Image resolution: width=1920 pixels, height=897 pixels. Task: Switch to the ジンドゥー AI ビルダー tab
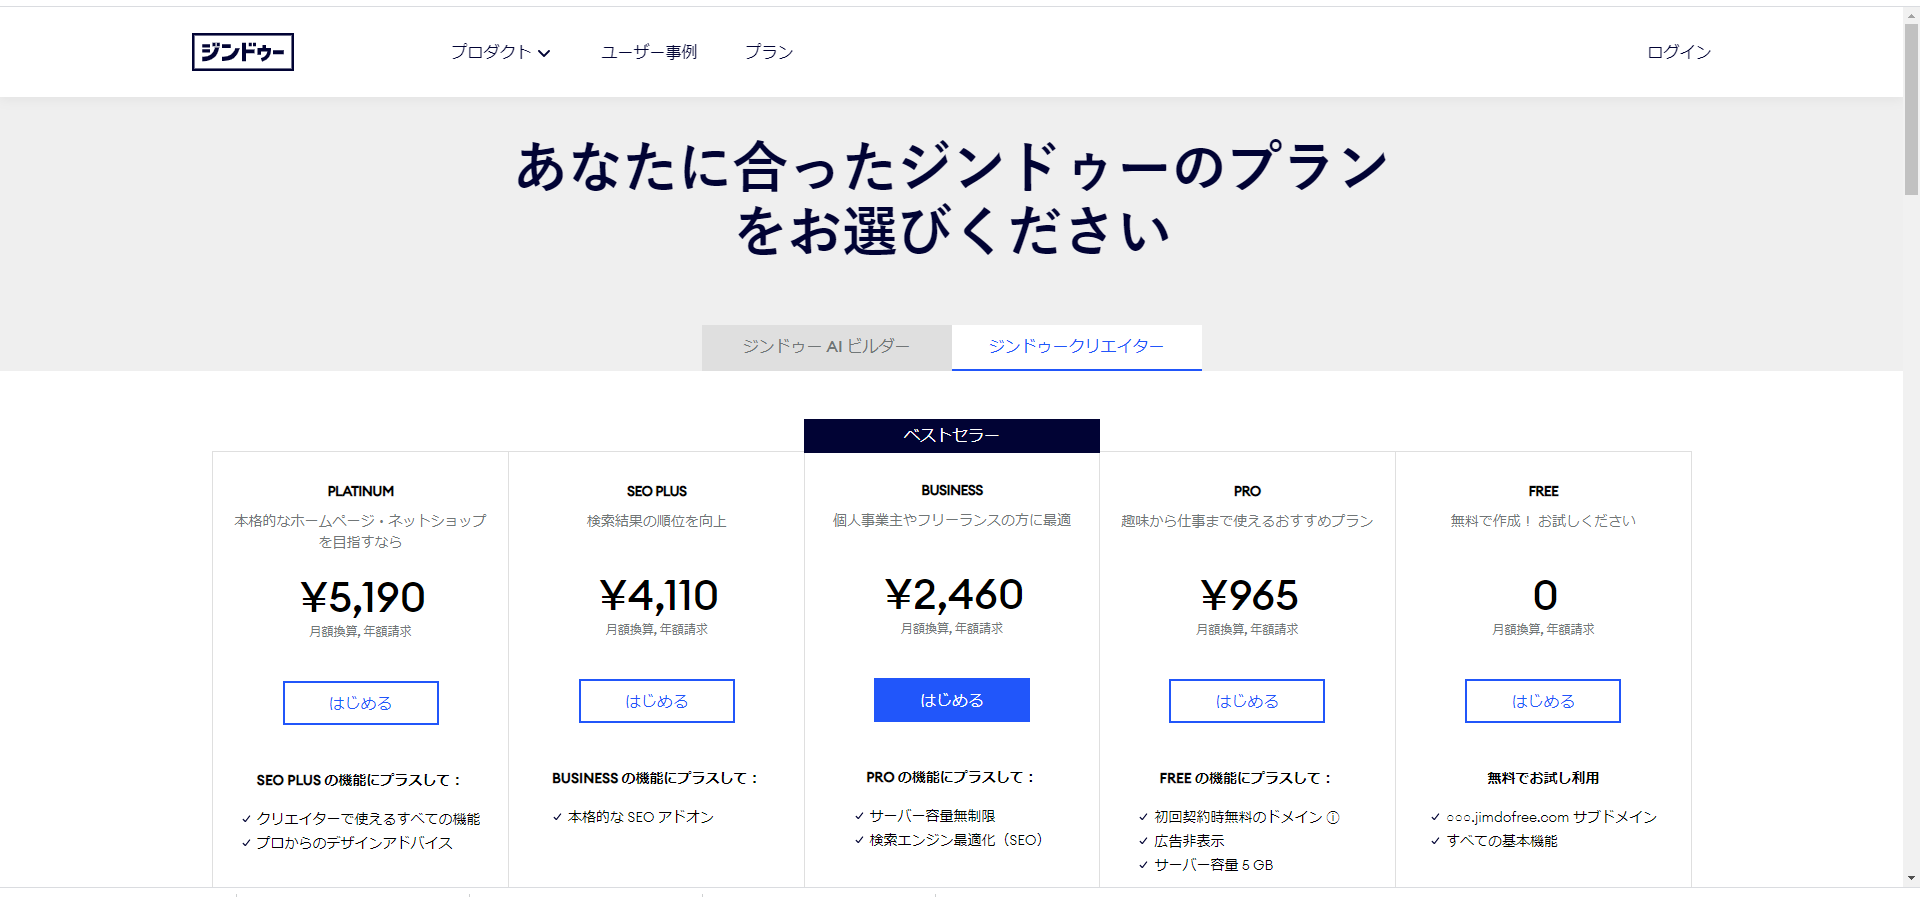826,346
